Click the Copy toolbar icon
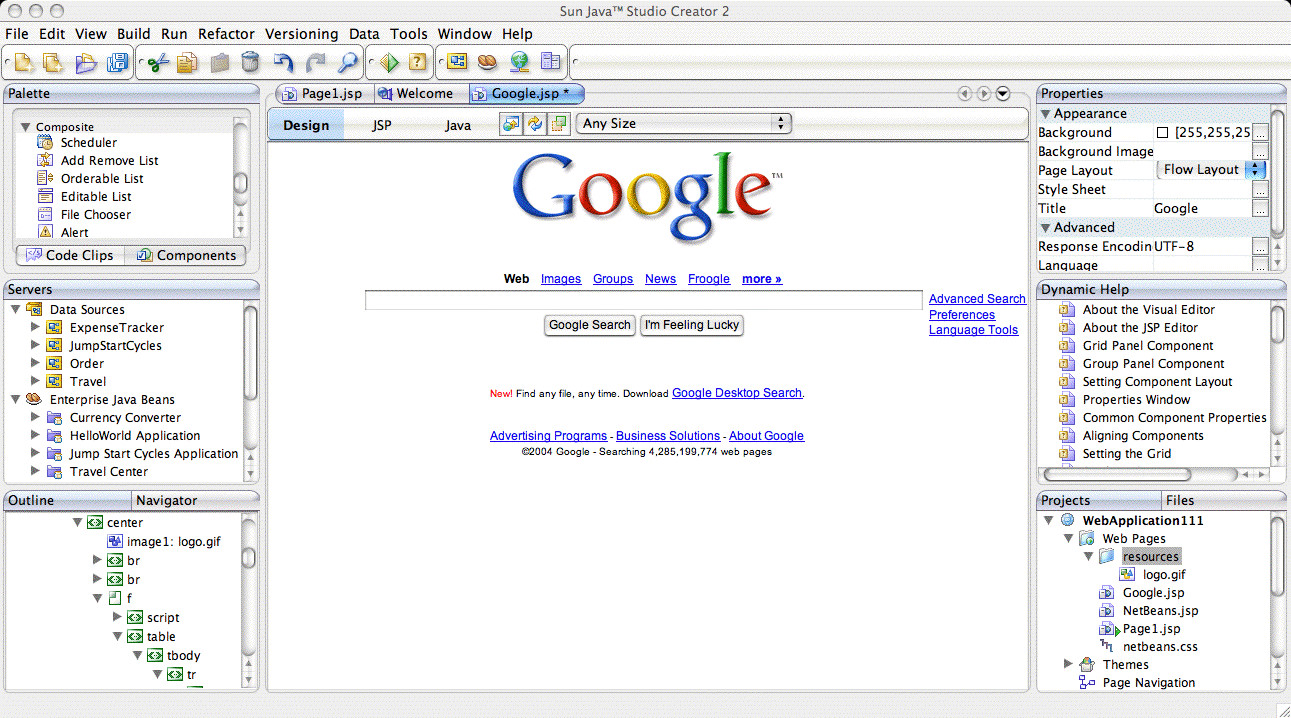This screenshot has width=1291, height=718. pyautogui.click(x=187, y=63)
